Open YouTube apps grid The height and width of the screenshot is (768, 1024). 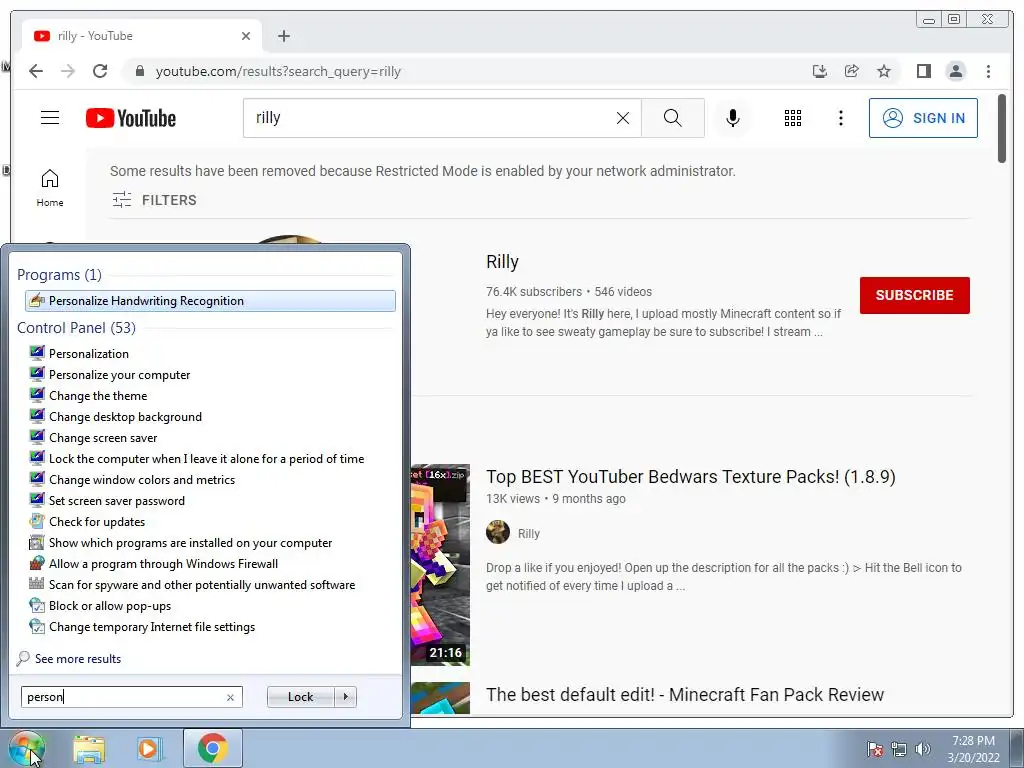coord(793,118)
